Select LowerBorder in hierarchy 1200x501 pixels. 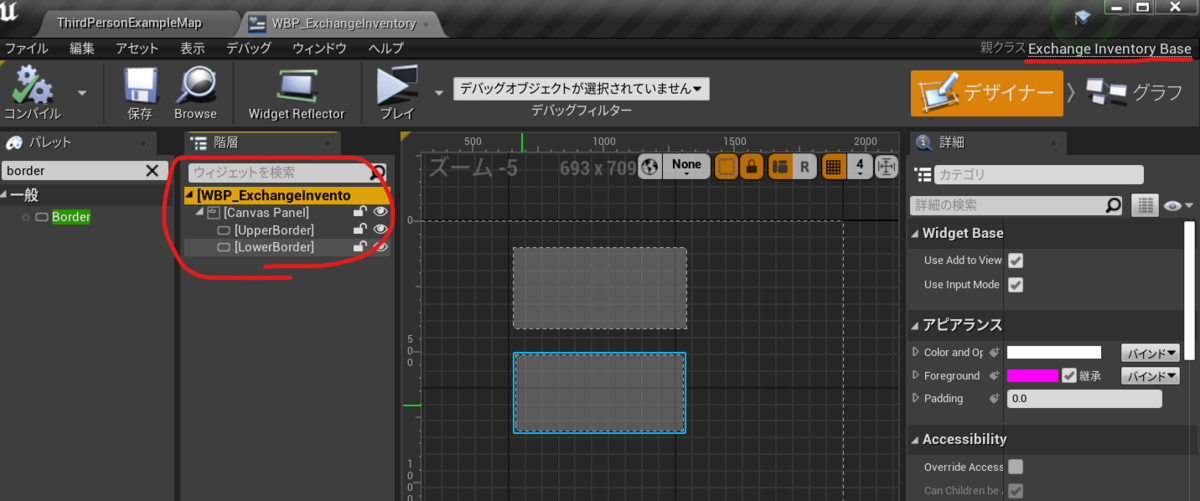pyautogui.click(x=273, y=247)
